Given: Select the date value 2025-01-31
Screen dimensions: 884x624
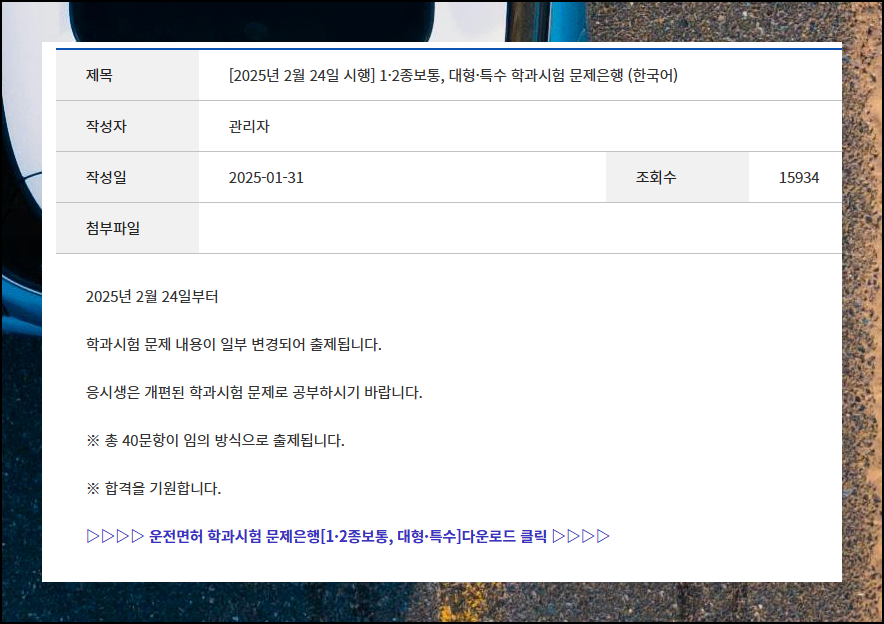Looking at the screenshot, I should [x=266, y=178].
